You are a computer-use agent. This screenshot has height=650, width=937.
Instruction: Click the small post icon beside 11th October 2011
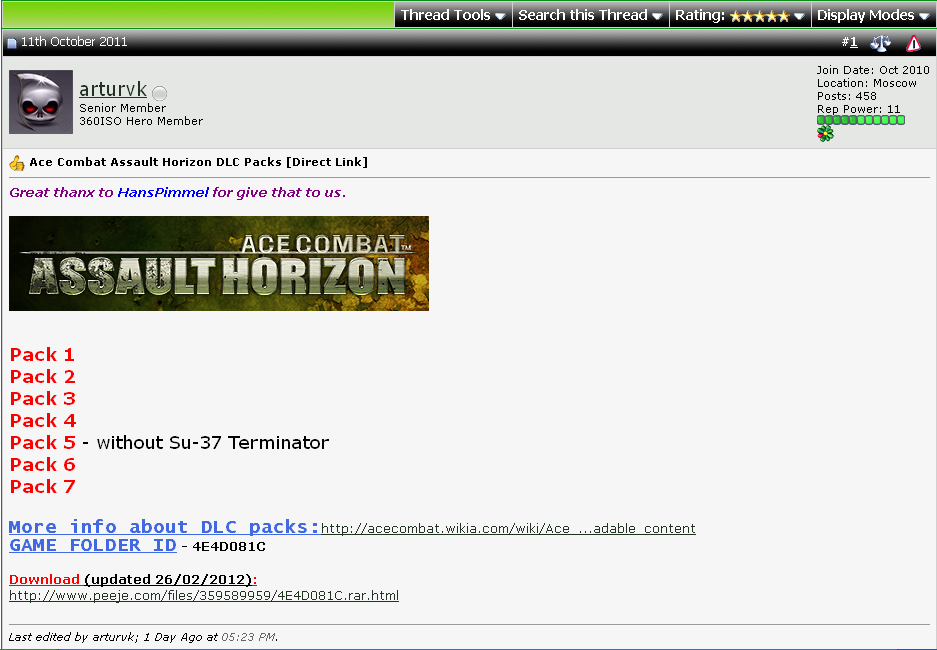pyautogui.click(x=11, y=43)
